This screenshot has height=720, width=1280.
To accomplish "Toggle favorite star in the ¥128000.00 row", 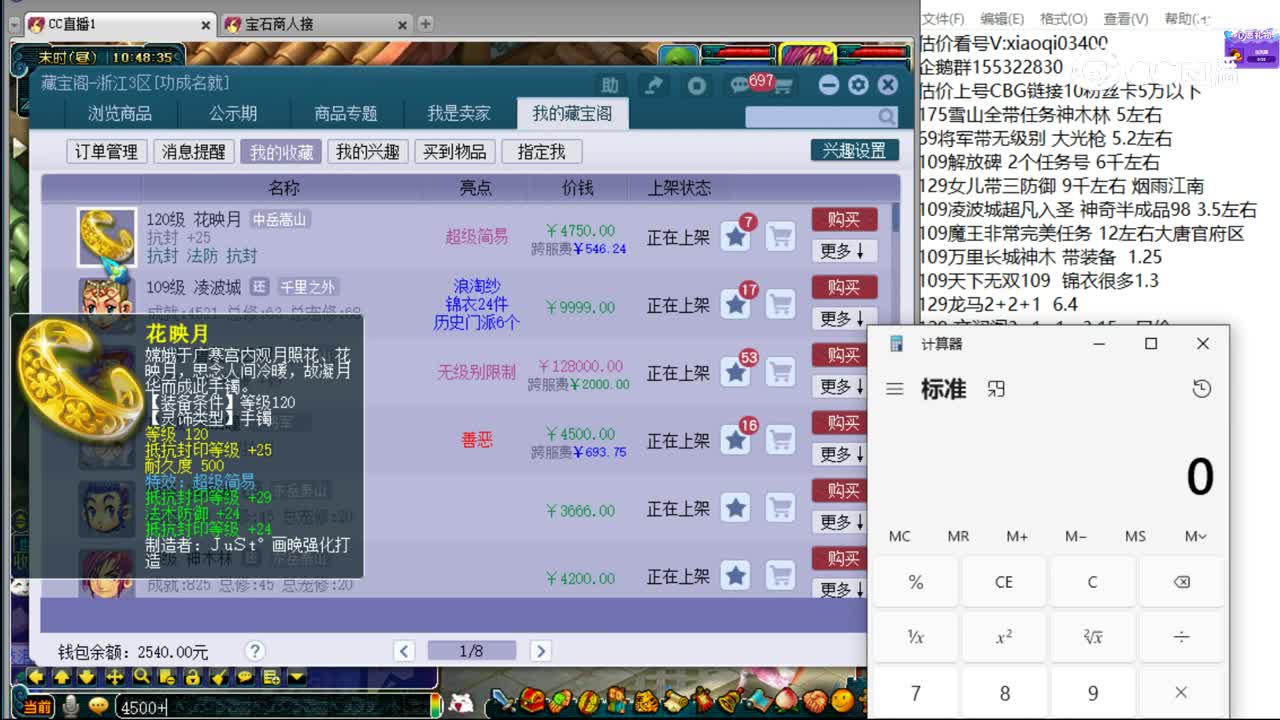I will 736,372.
